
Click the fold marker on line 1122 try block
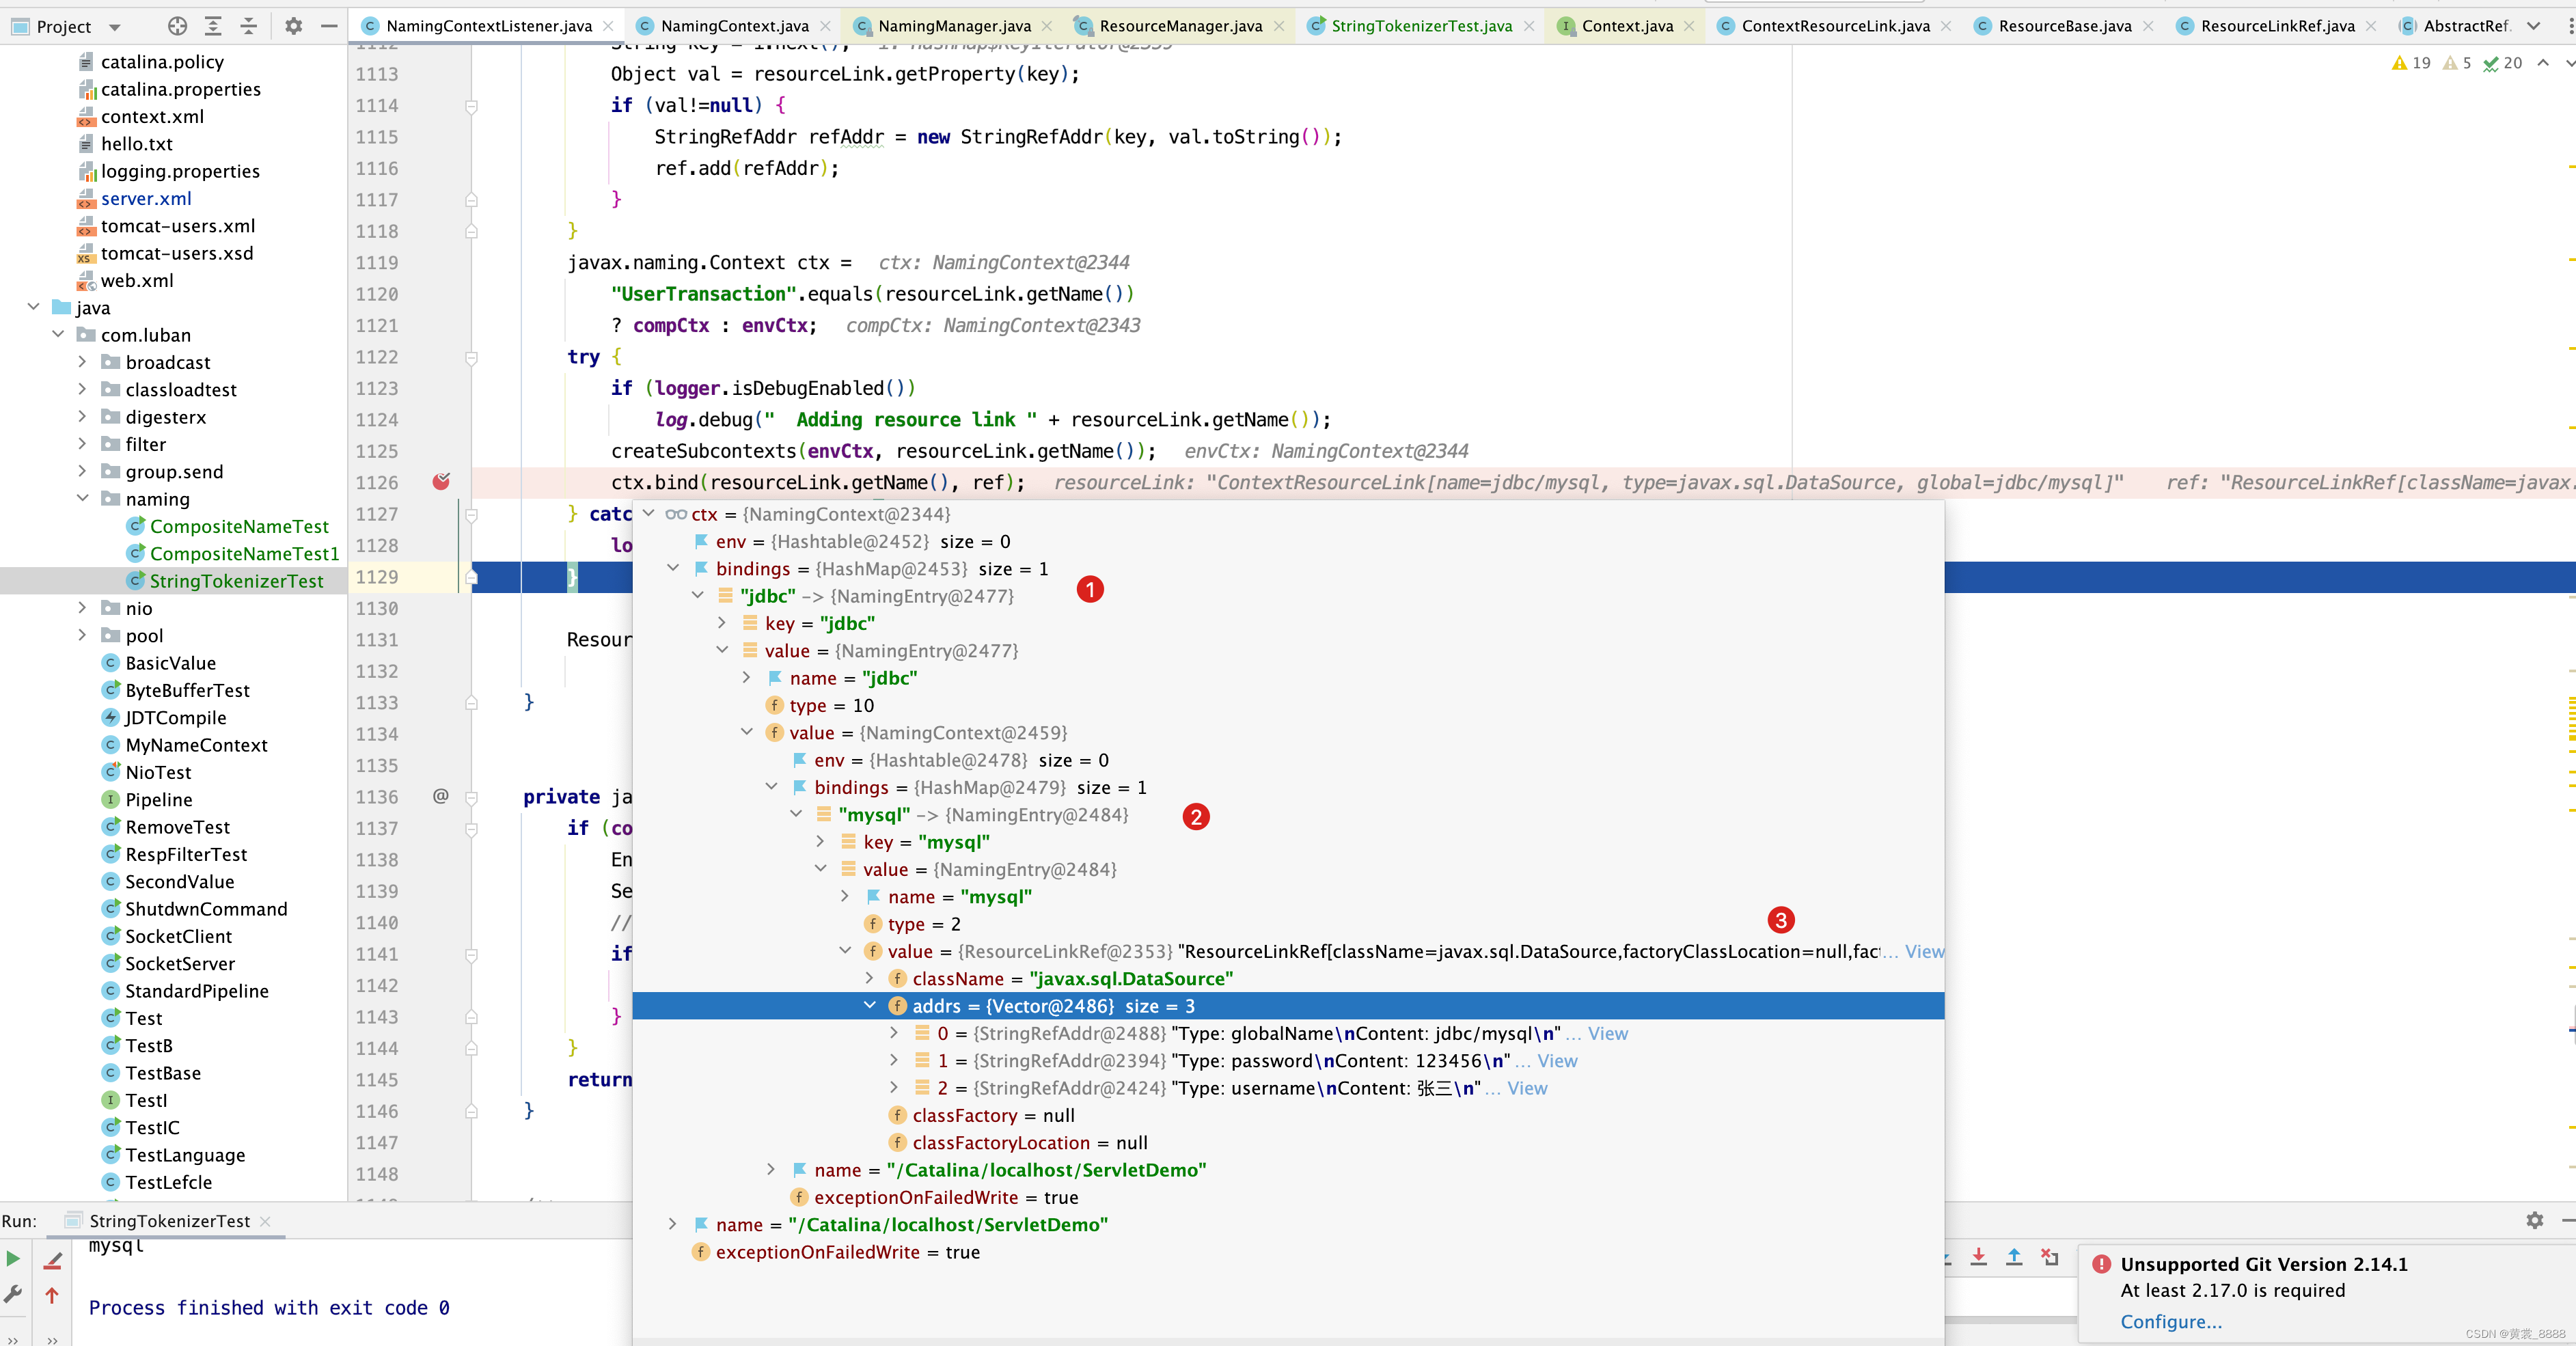click(471, 357)
